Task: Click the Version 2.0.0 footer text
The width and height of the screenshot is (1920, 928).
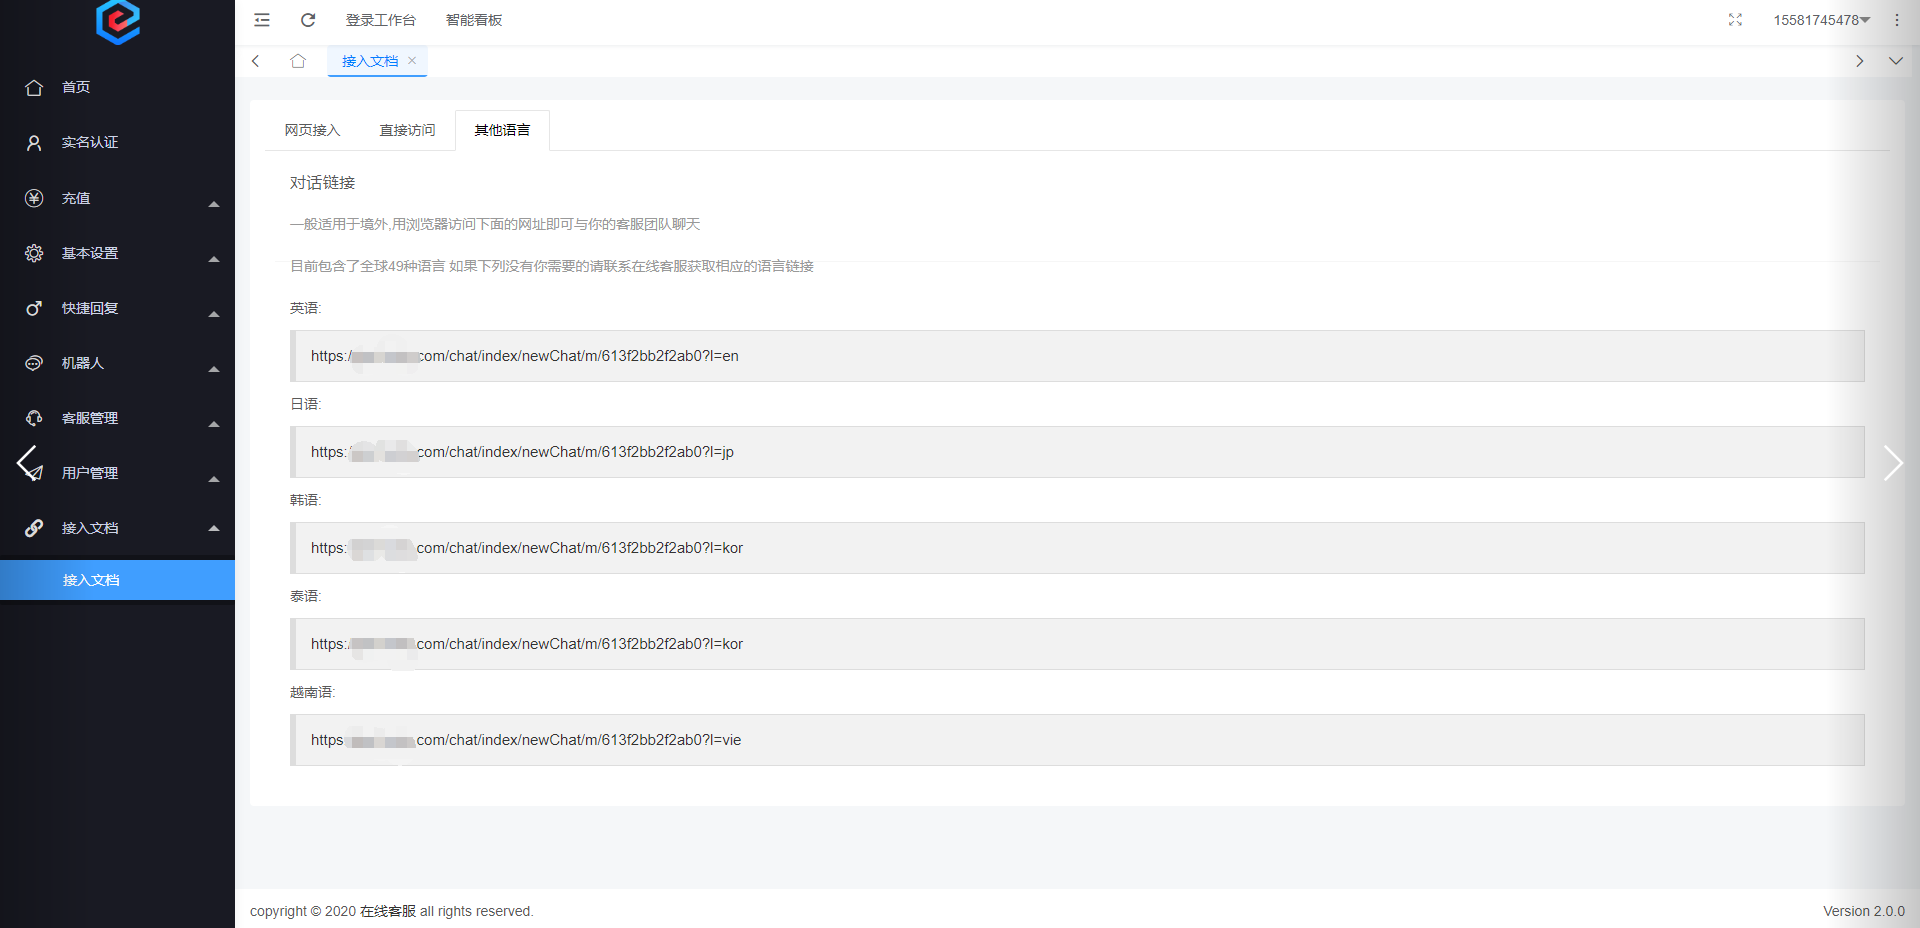Action: [1864, 911]
